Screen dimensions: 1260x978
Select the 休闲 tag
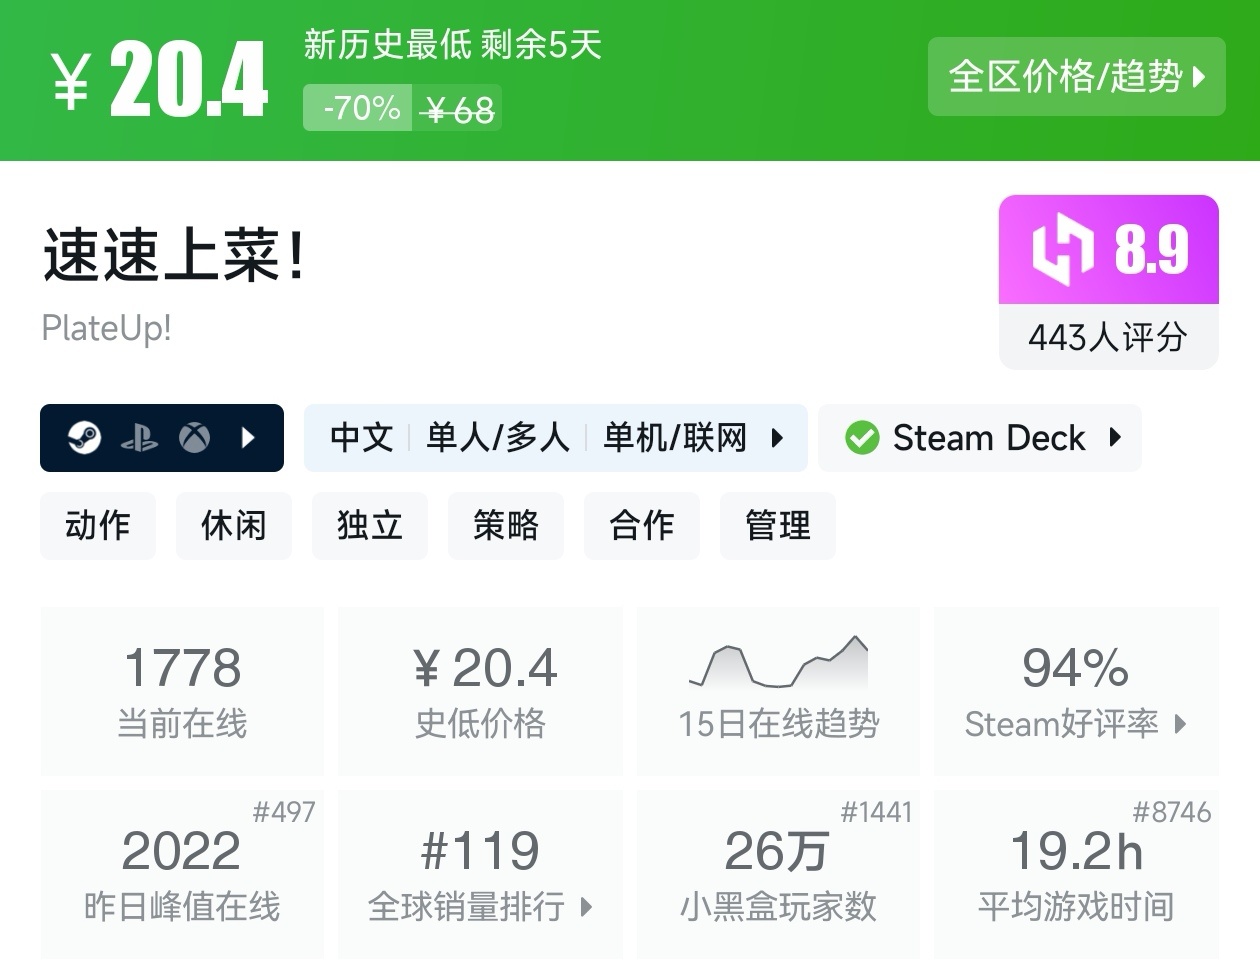coord(234,526)
